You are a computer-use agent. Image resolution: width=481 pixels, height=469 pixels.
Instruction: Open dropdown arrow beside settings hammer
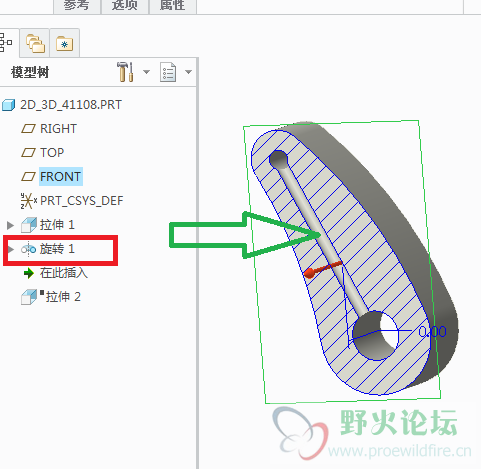coord(146,72)
